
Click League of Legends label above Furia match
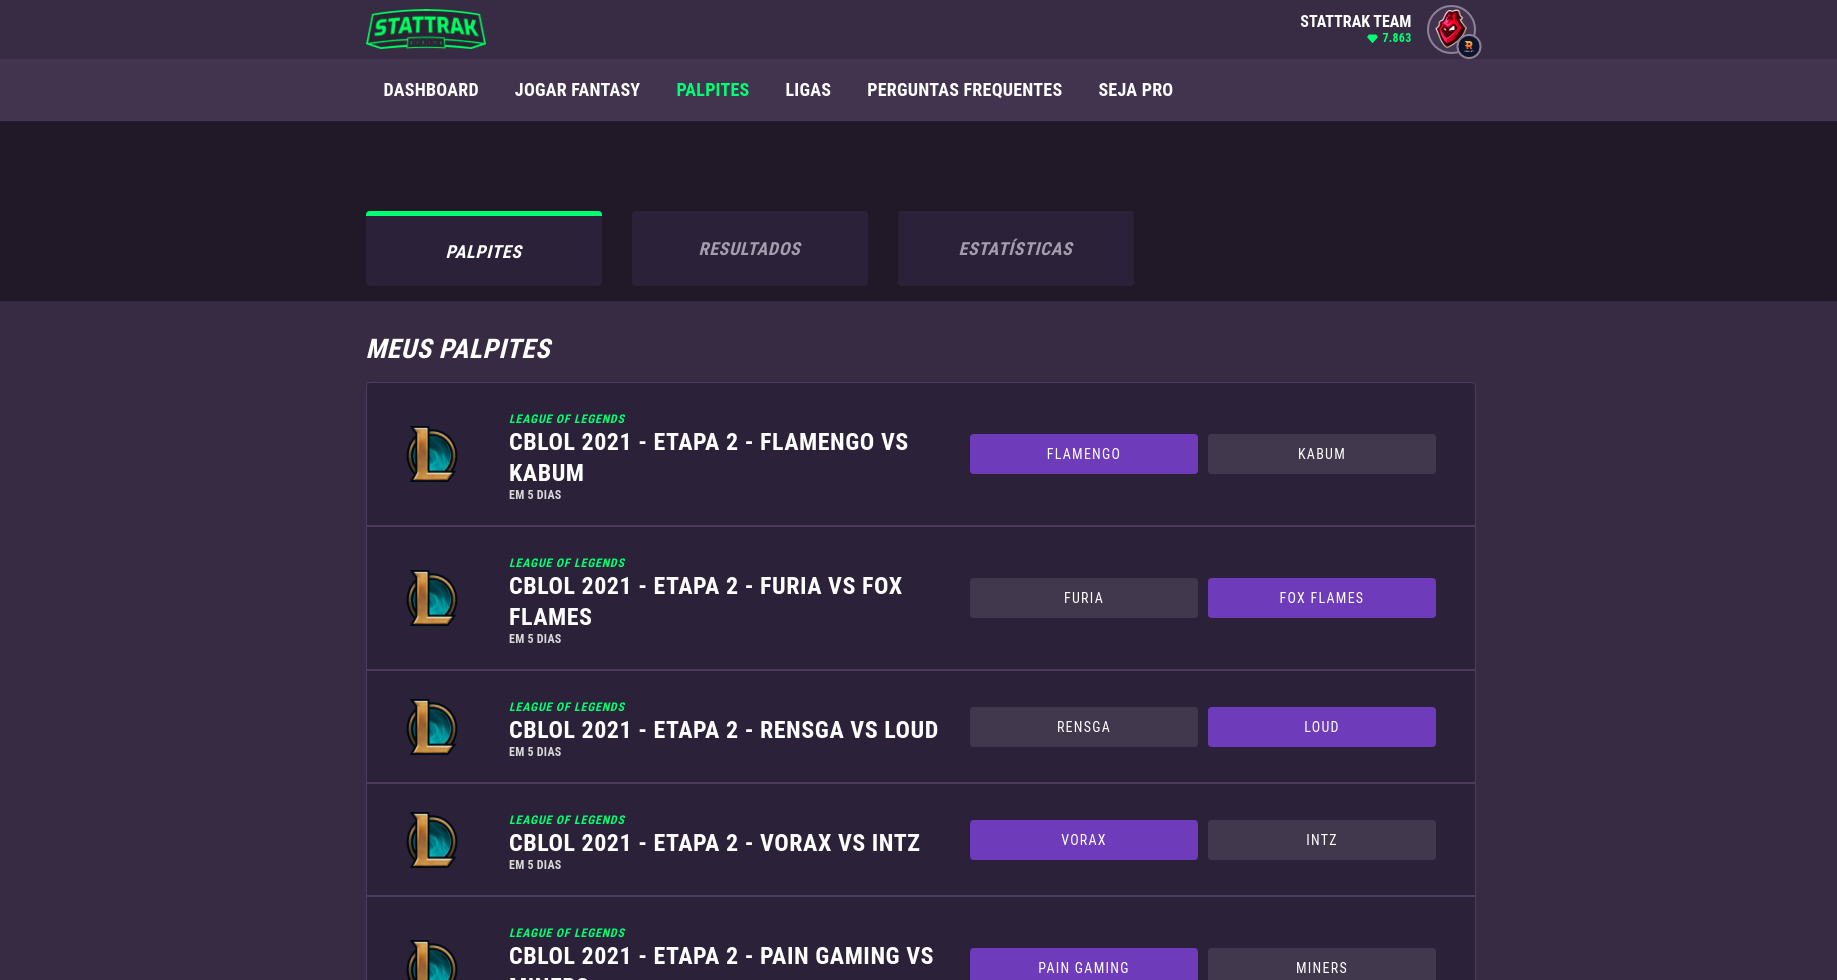point(567,563)
